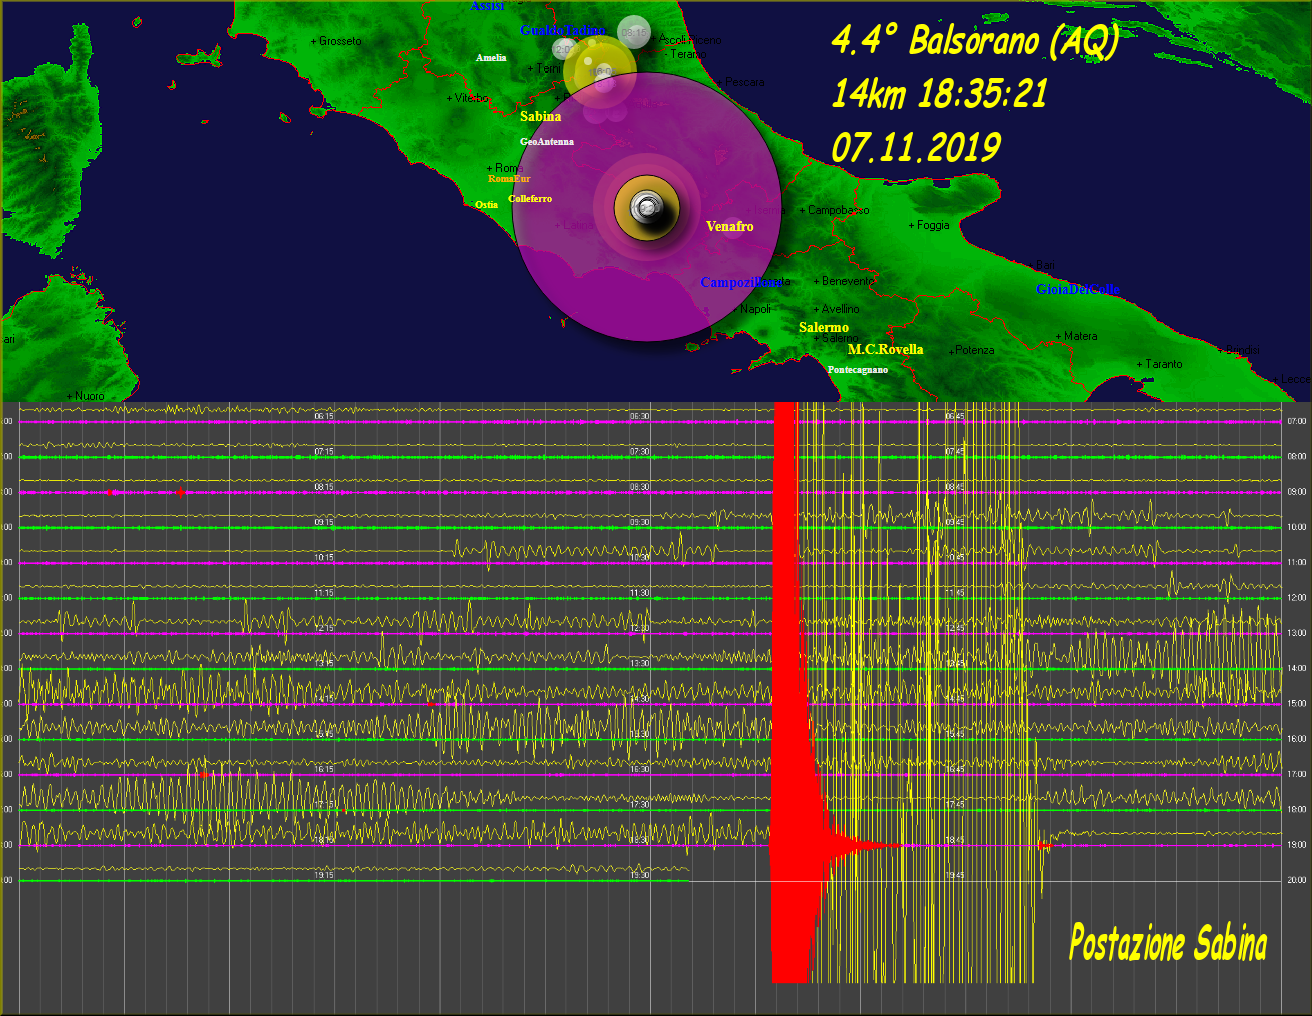Click the '14km 18:35:21' depth and time text
The height and width of the screenshot is (1016, 1312).
pyautogui.click(x=939, y=95)
